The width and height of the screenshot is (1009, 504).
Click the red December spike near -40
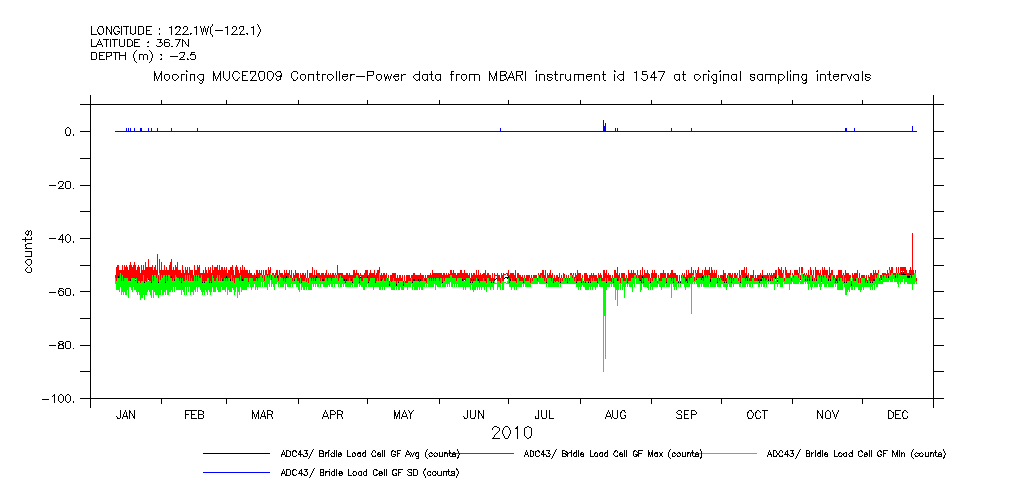(x=912, y=245)
